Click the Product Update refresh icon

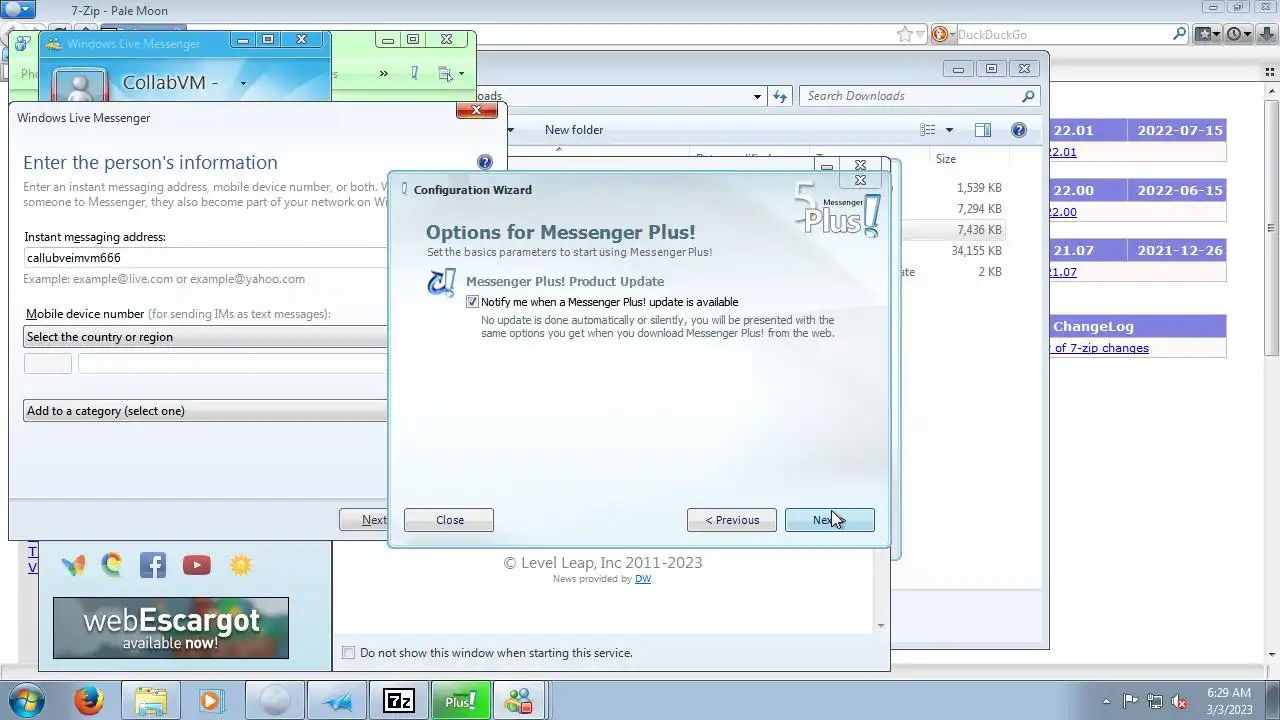[441, 283]
